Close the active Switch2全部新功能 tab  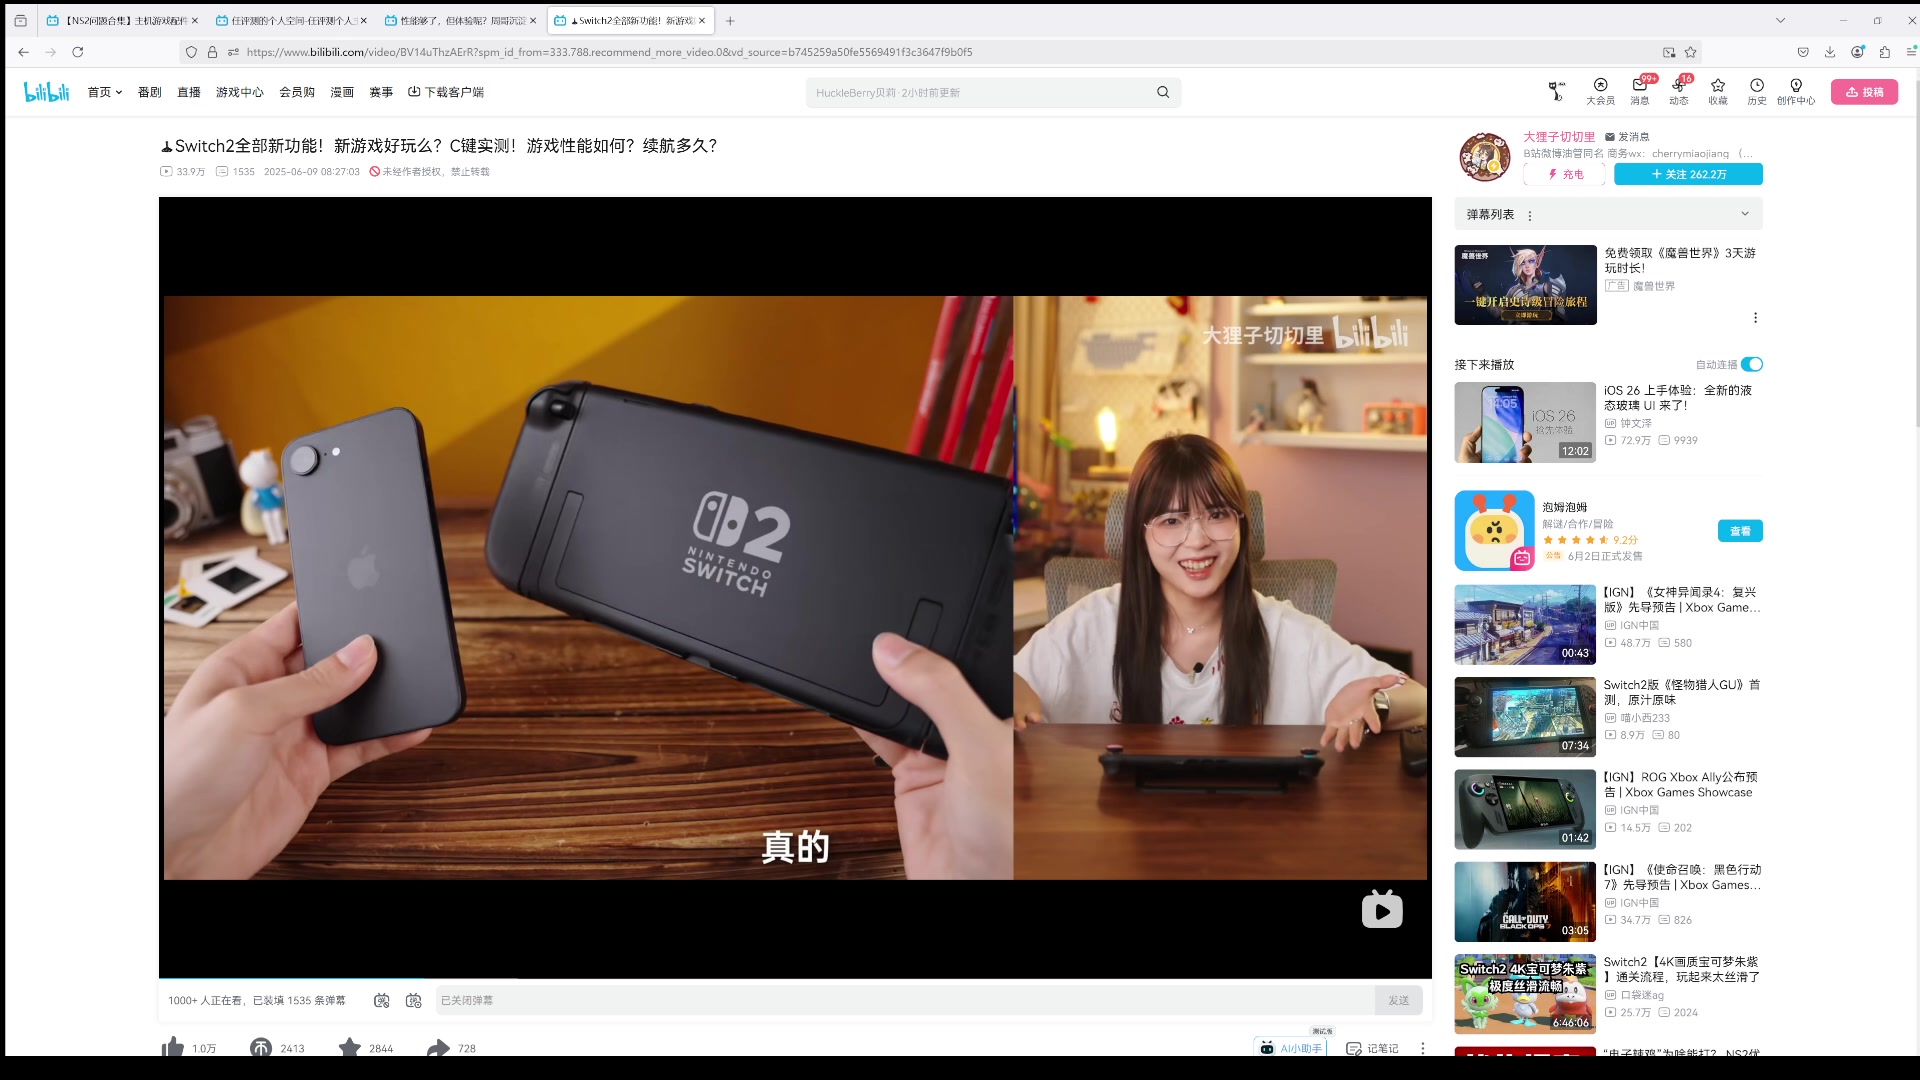[x=702, y=20]
